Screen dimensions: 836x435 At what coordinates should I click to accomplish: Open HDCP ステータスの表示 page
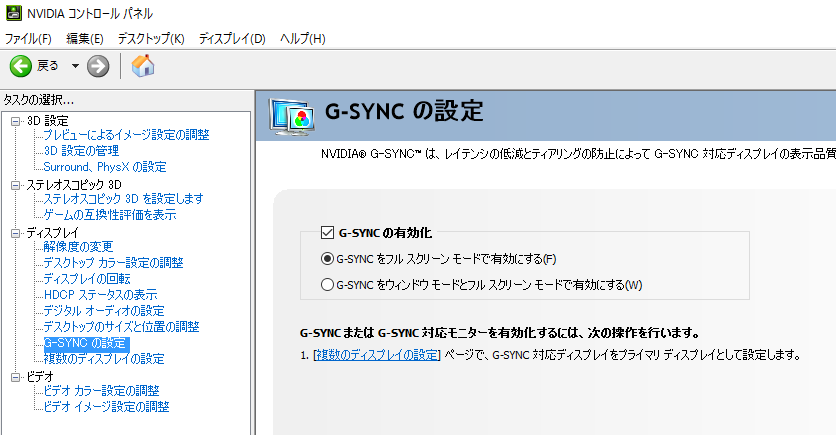click(101, 295)
